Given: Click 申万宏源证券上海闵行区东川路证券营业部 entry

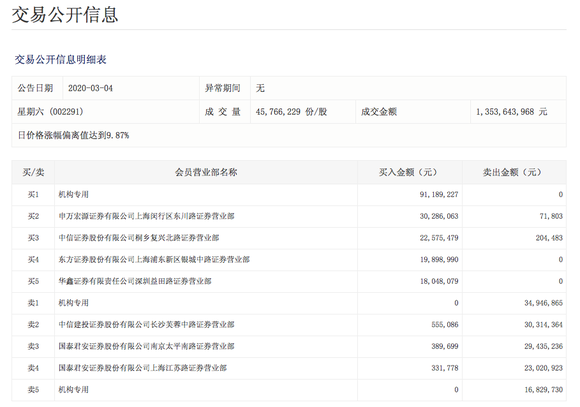Looking at the screenshot, I should point(146,216).
